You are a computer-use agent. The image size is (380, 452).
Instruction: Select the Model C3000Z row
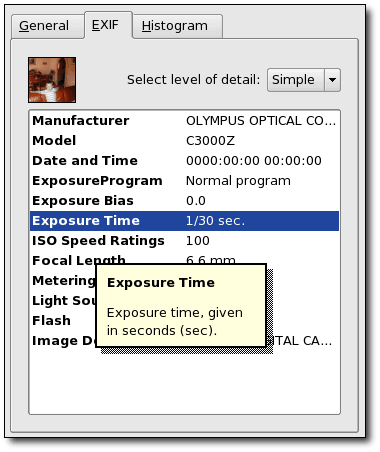[x=184, y=141]
